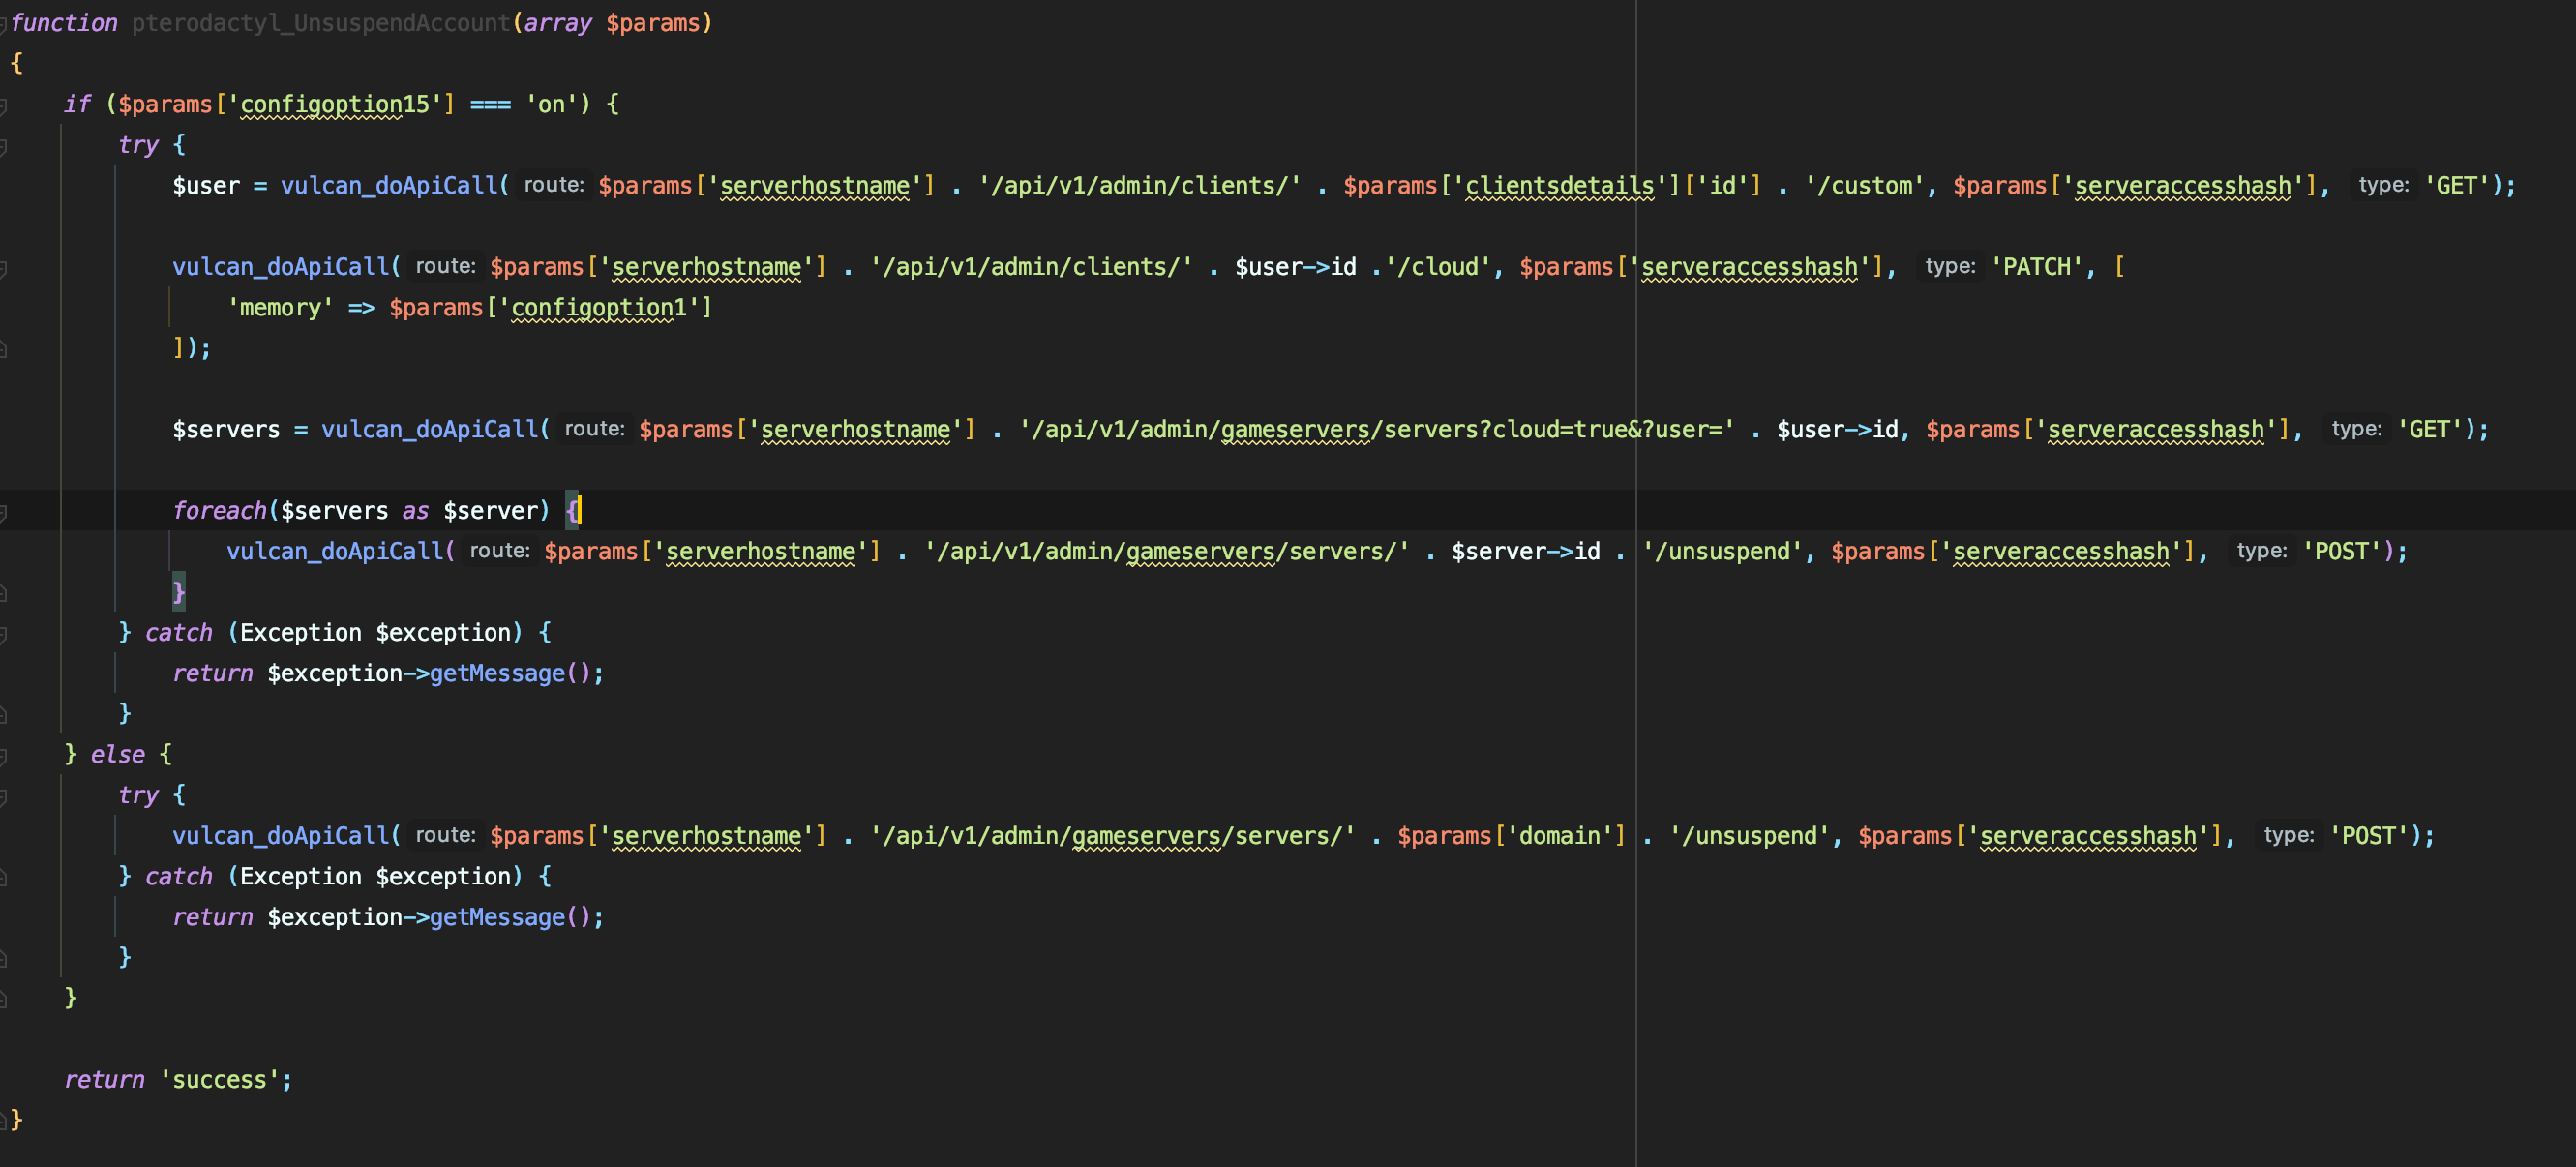The image size is (2576, 1167).
Task: Click the type: hint before 'GET' on the $servers line
Action: click(2355, 429)
